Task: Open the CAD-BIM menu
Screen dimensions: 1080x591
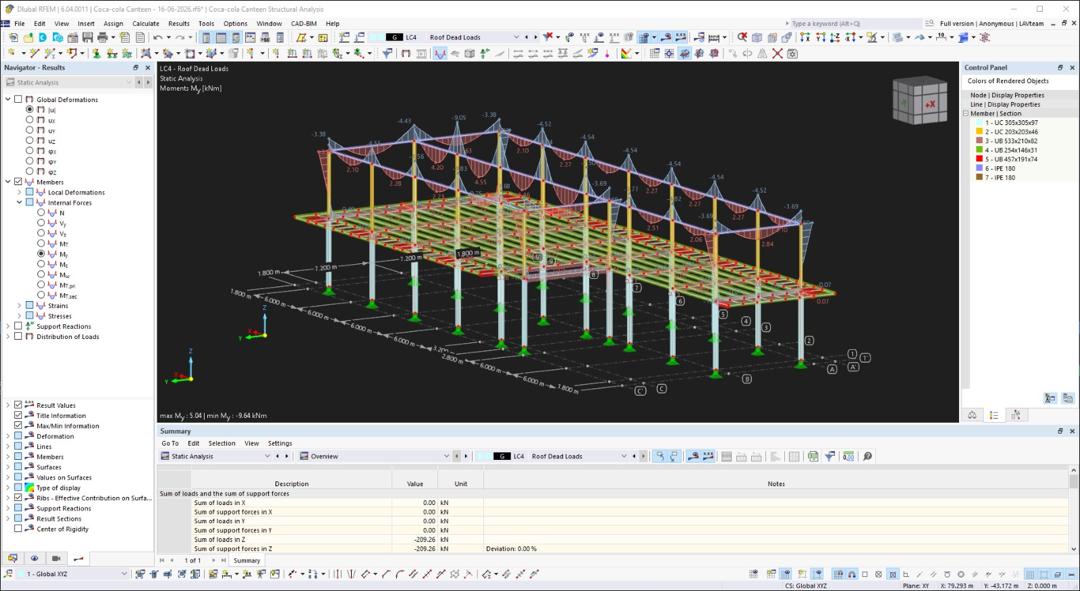Action: pos(303,23)
